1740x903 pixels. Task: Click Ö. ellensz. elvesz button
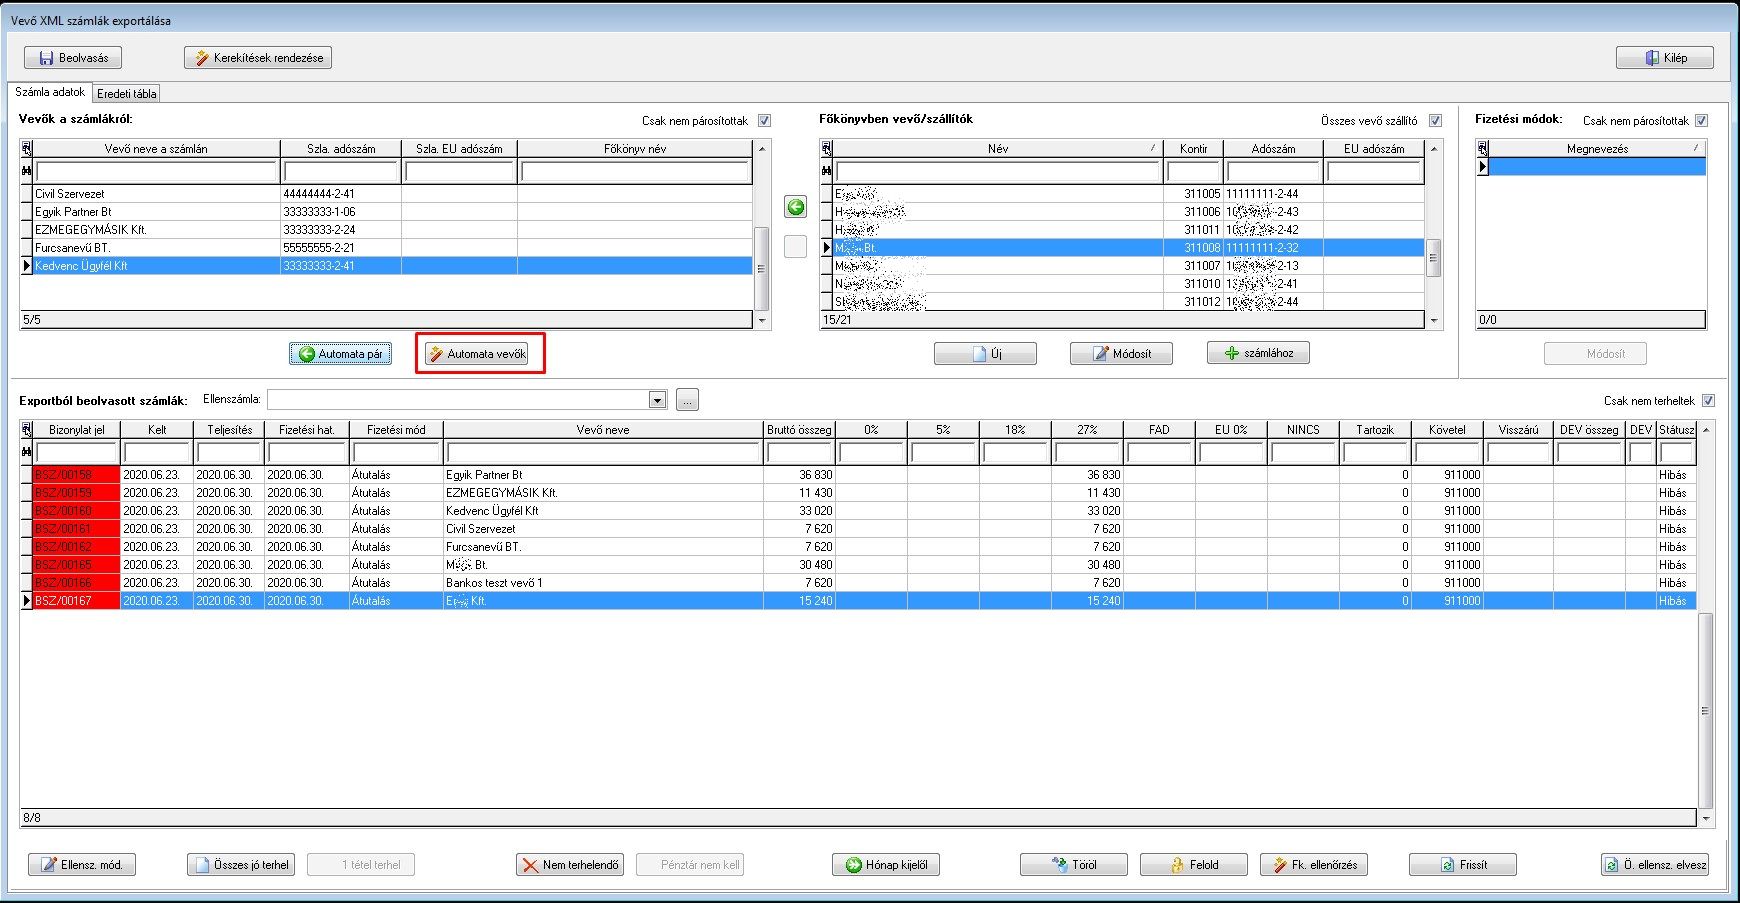pos(1655,865)
